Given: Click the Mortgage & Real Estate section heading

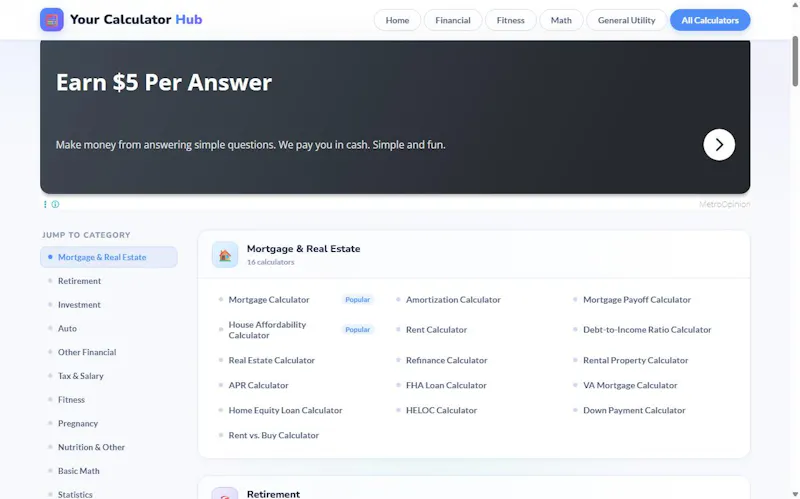Looking at the screenshot, I should (304, 248).
